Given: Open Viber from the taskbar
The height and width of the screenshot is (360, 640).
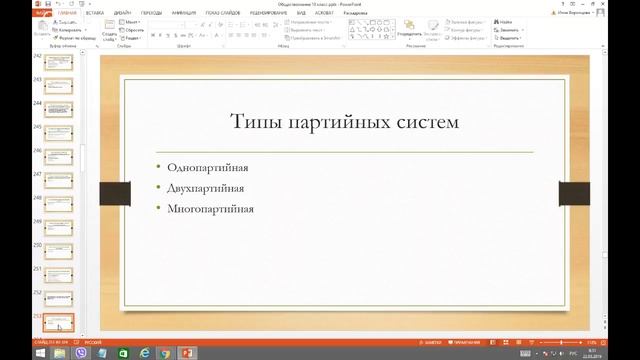Looking at the screenshot, I should (81, 353).
